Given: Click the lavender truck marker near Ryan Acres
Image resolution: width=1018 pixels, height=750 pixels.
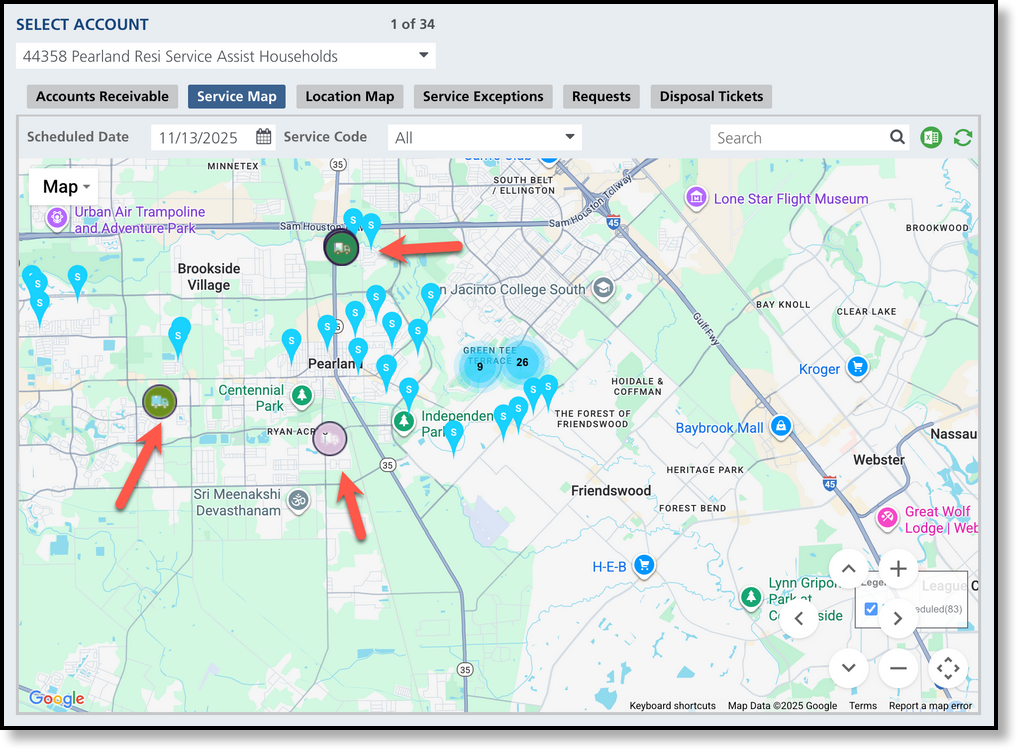Looking at the screenshot, I should [330, 439].
